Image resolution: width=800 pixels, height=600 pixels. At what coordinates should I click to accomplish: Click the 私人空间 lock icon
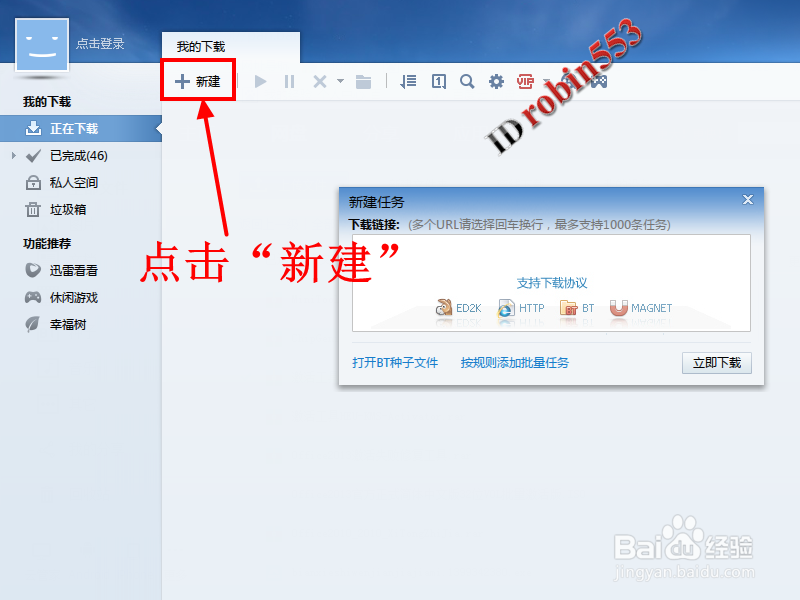33,182
